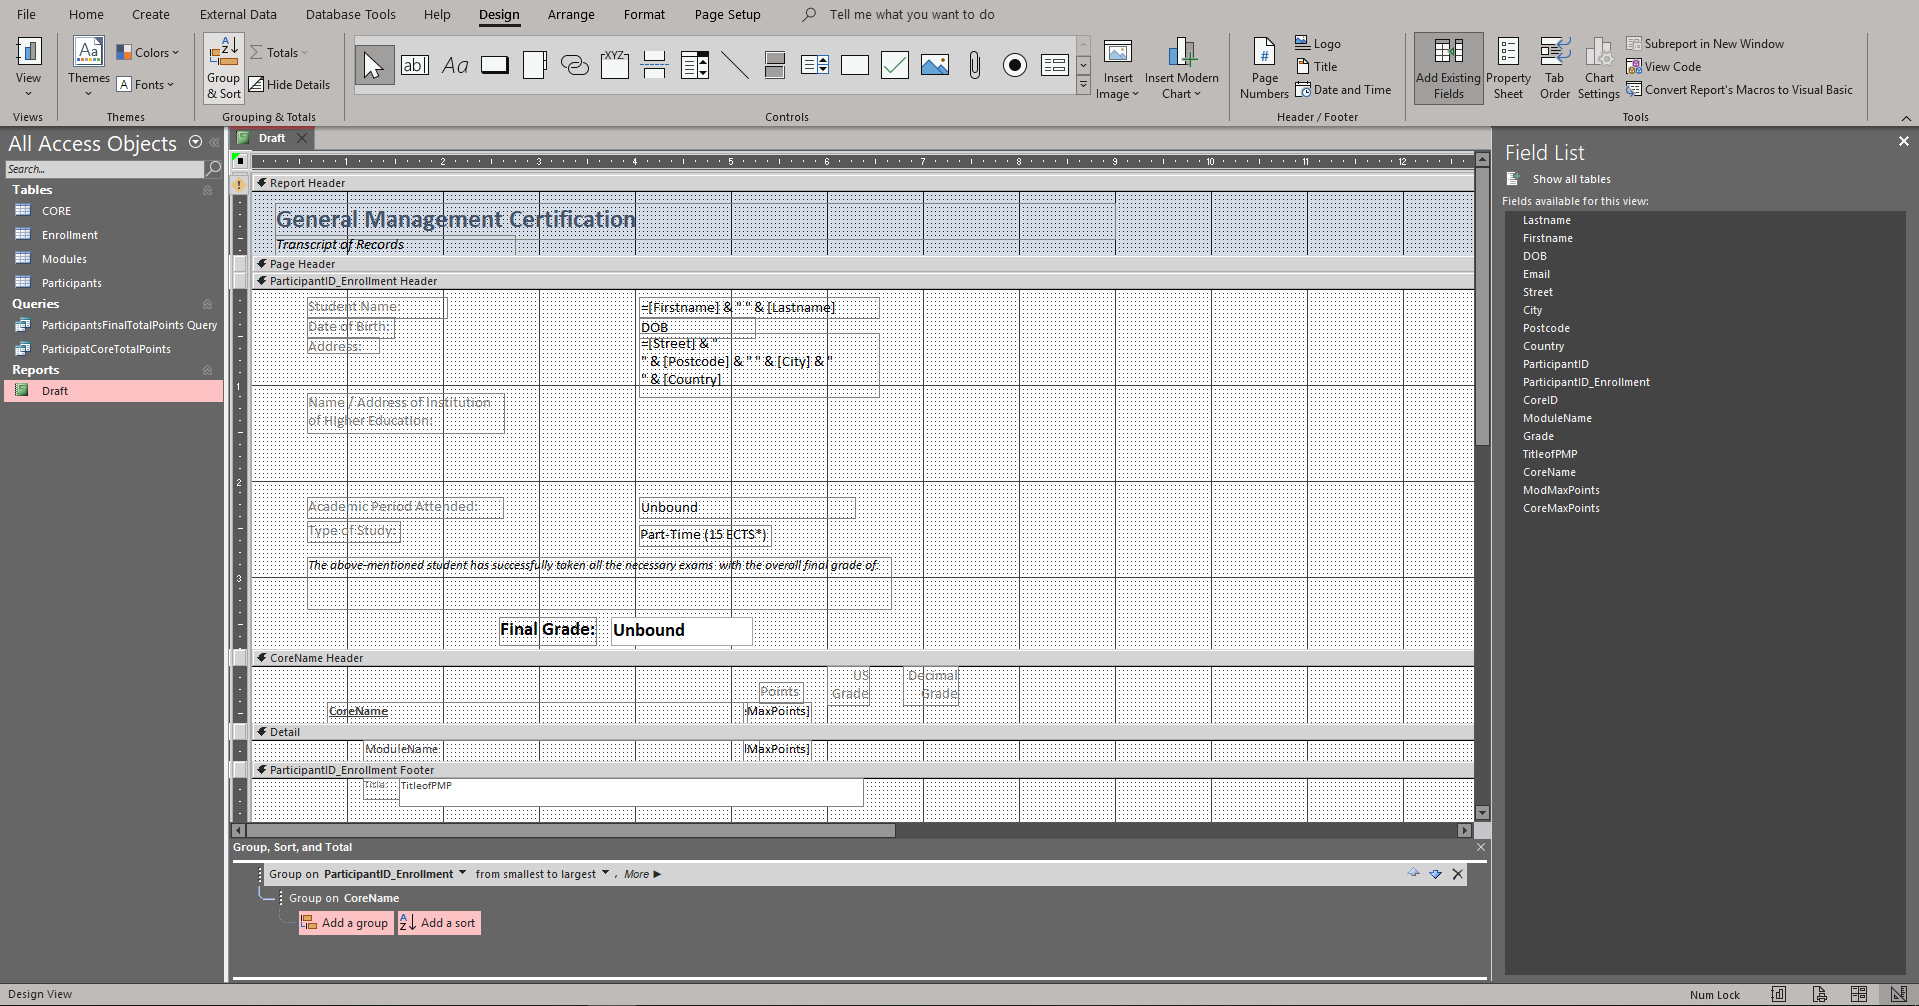
Task: Click the navigation pane Search box
Action: coord(104,169)
